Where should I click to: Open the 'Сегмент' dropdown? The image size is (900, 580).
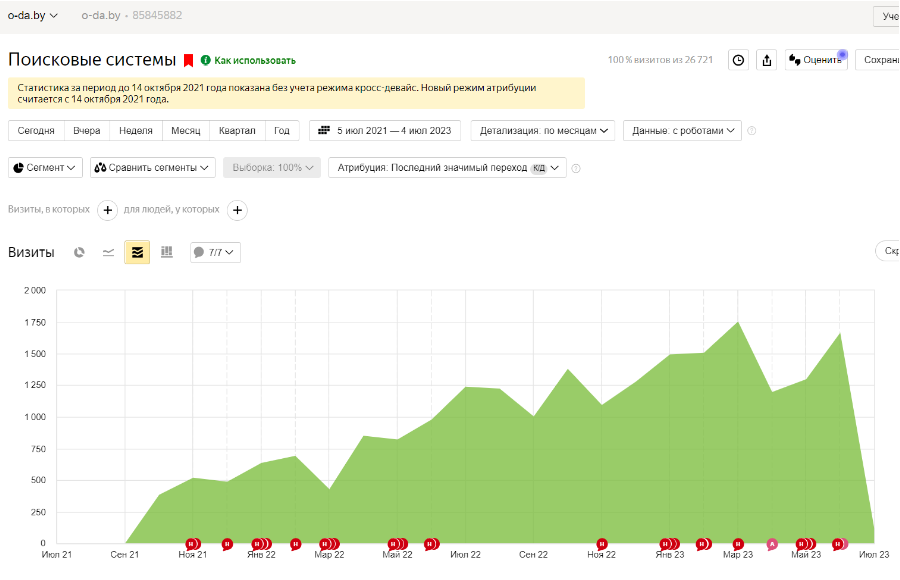45,167
